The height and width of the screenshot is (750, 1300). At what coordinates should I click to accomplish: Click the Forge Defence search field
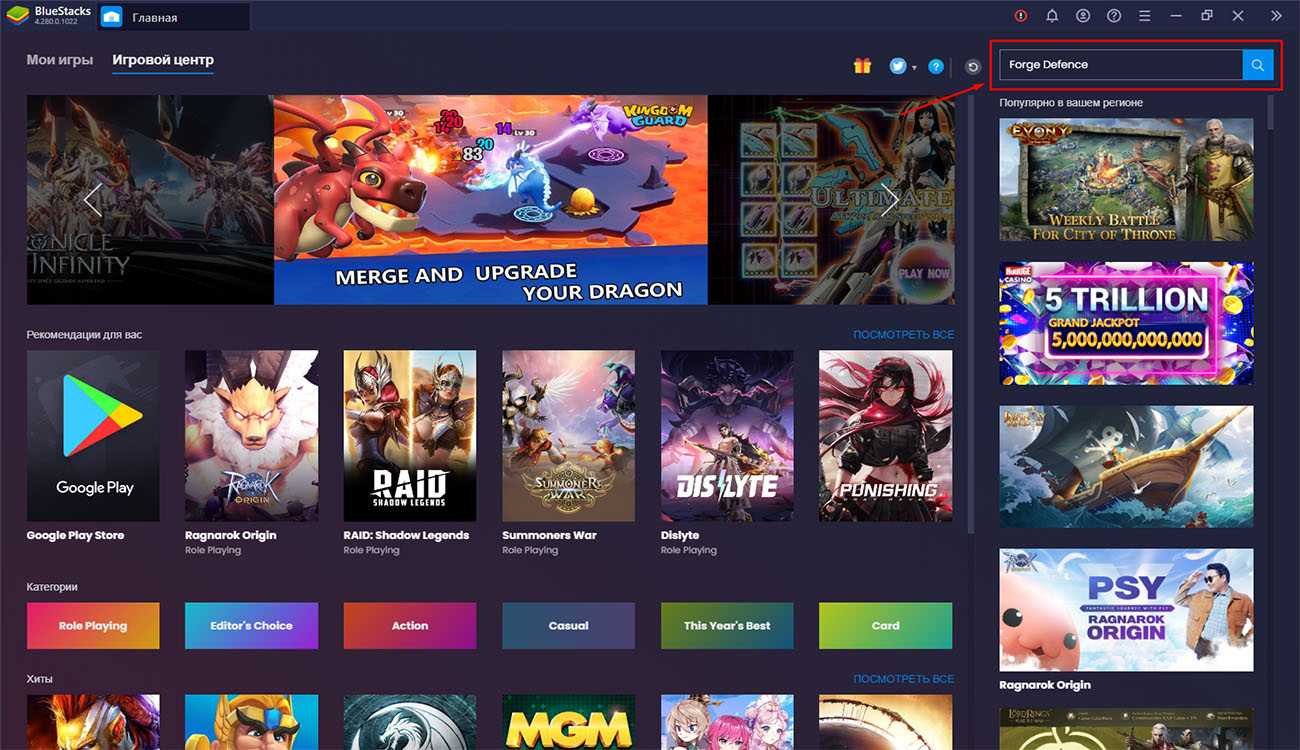click(1120, 65)
